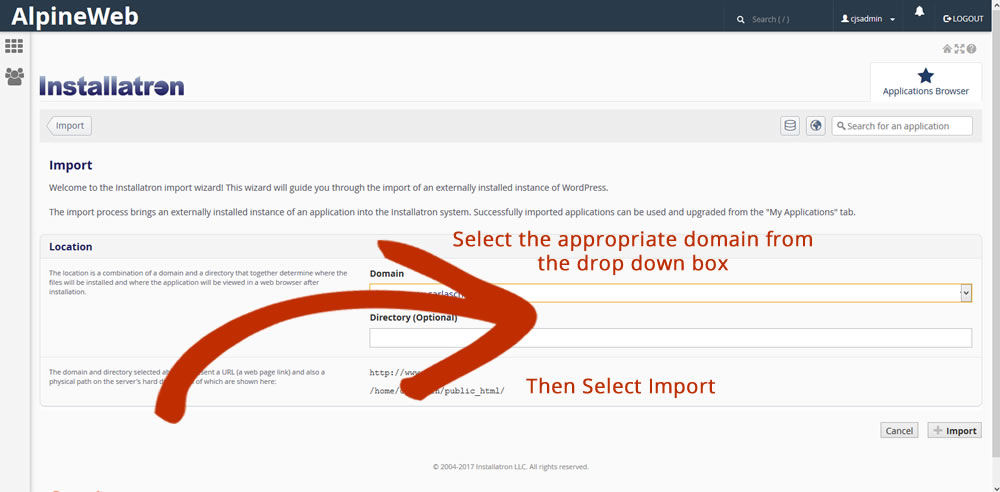Click the Installatron logo

tap(112, 86)
